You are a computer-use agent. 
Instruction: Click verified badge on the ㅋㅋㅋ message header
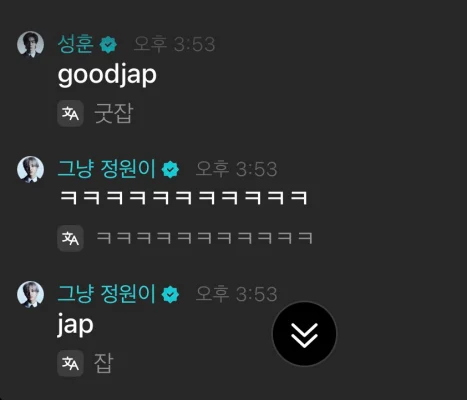coord(170,169)
